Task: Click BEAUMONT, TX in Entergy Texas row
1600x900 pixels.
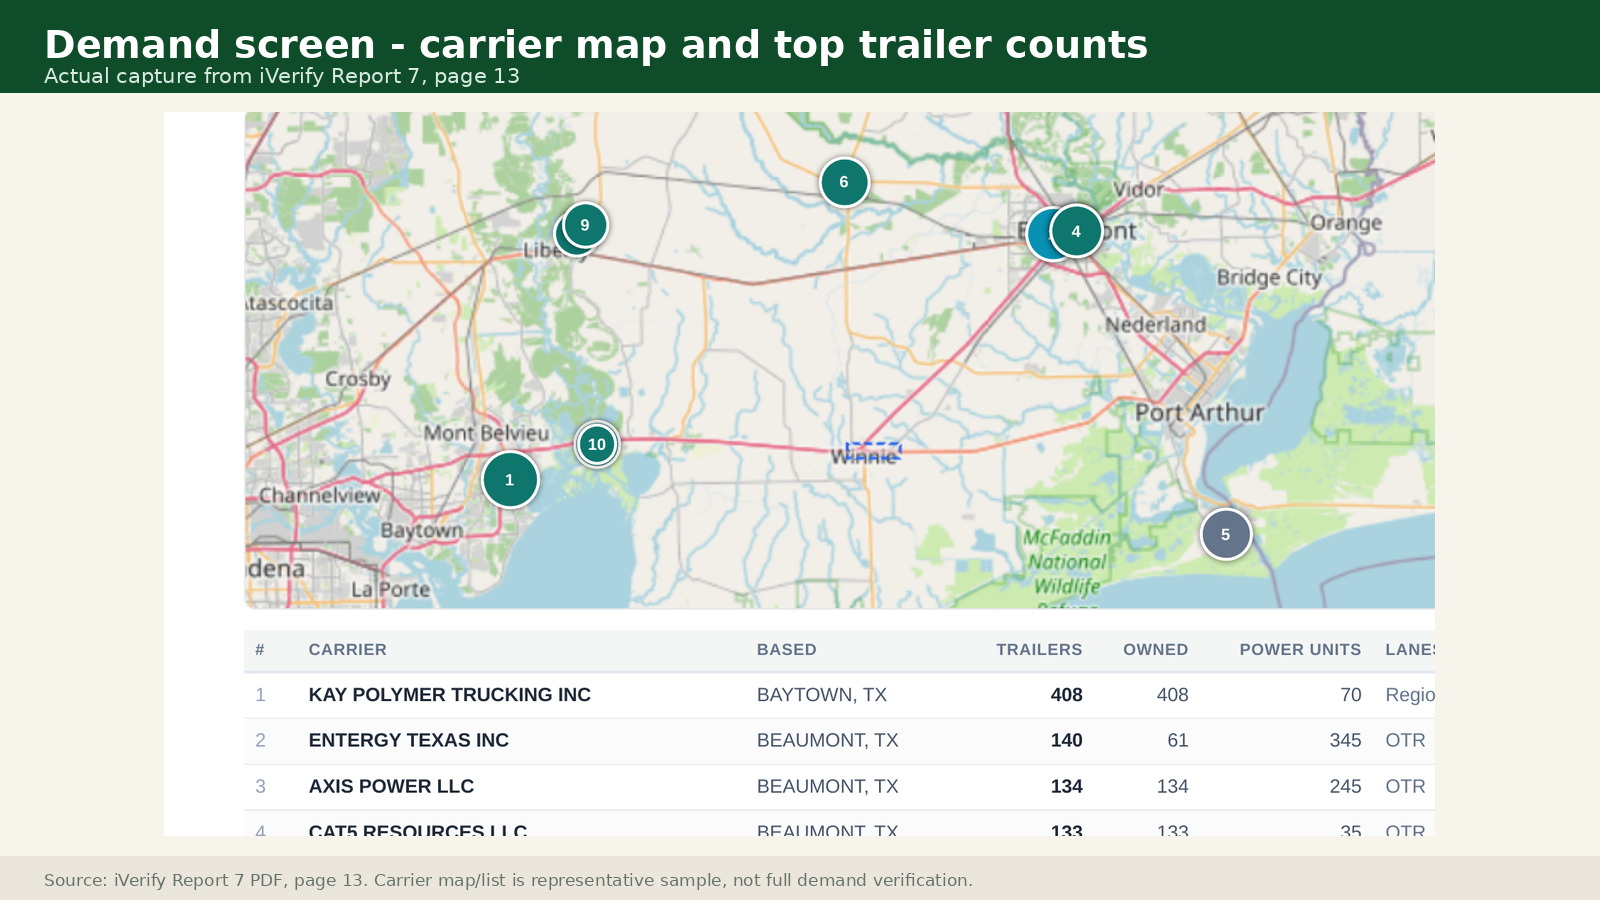Action: coord(828,741)
